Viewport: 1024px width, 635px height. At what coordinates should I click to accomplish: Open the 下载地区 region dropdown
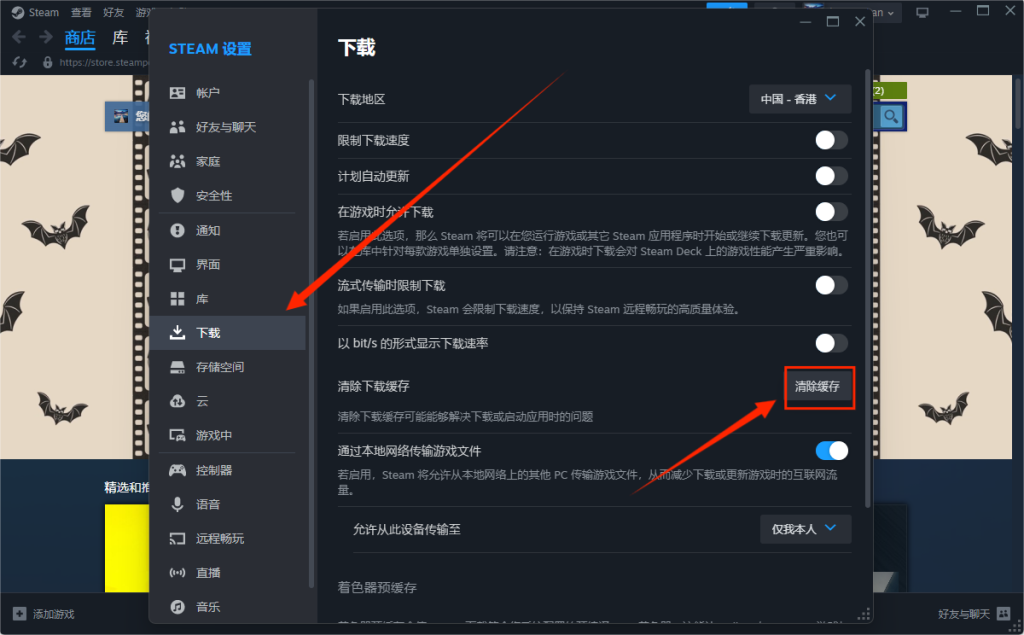pos(800,99)
